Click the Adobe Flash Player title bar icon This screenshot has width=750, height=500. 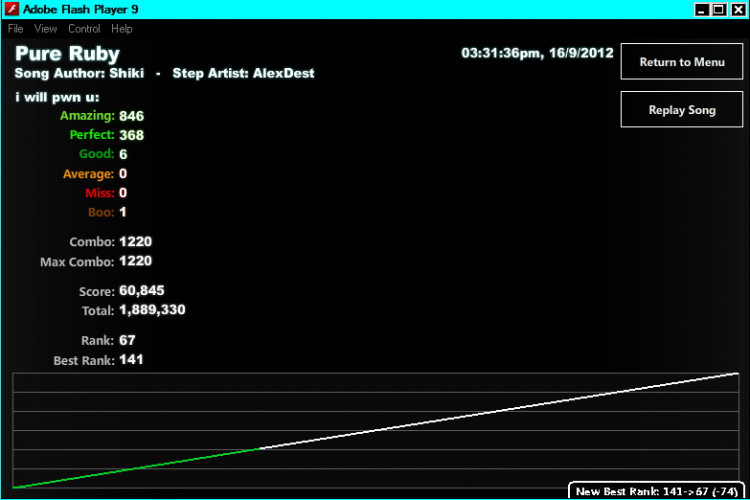point(11,9)
